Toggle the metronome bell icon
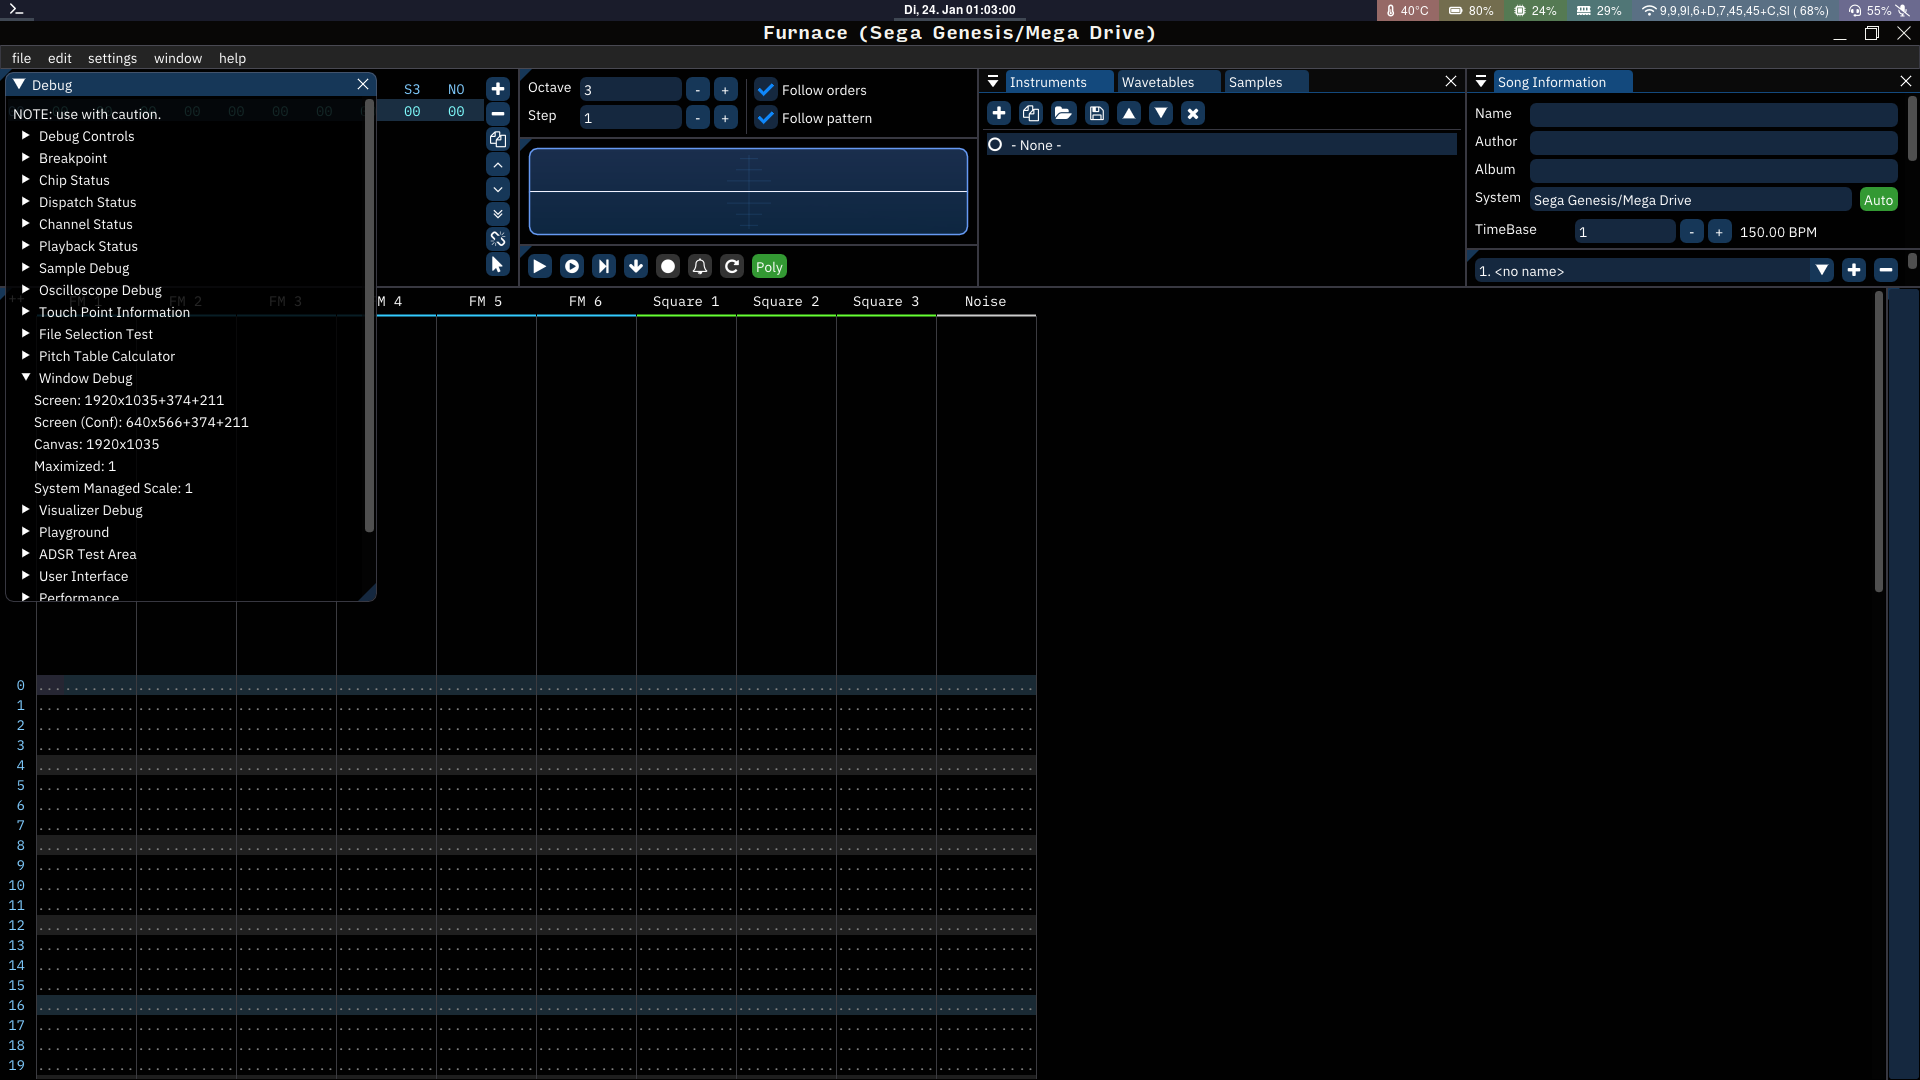The height and width of the screenshot is (1080, 1920). pyautogui.click(x=700, y=266)
